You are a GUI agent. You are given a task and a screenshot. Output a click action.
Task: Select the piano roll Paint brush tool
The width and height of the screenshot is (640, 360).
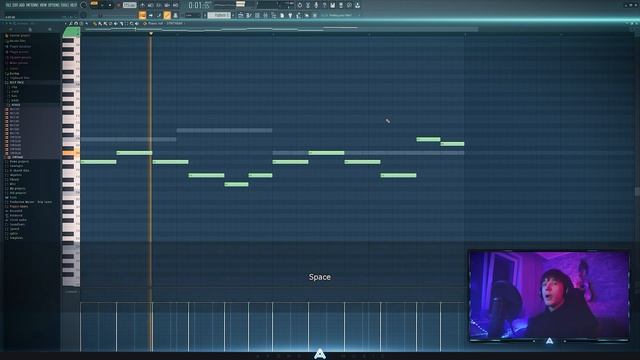[100, 23]
